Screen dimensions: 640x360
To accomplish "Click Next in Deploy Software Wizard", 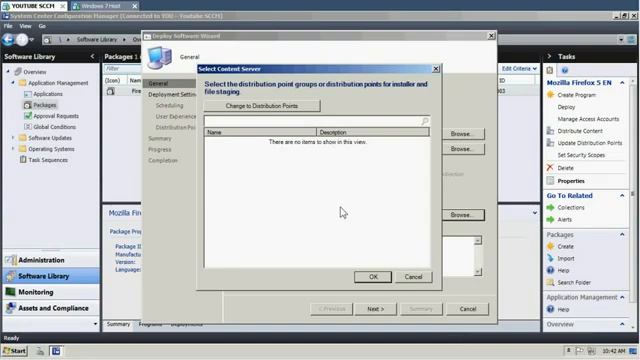I will [376, 309].
